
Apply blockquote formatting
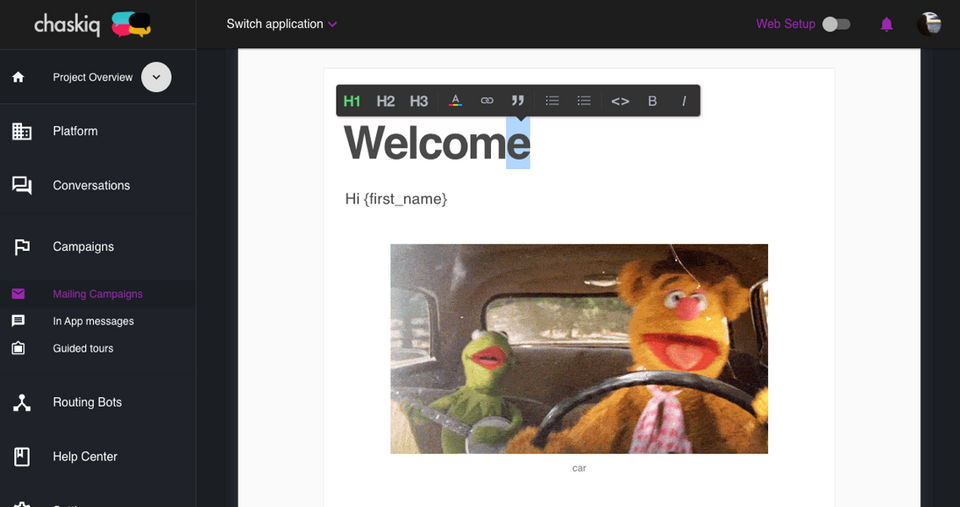pyautogui.click(x=518, y=100)
